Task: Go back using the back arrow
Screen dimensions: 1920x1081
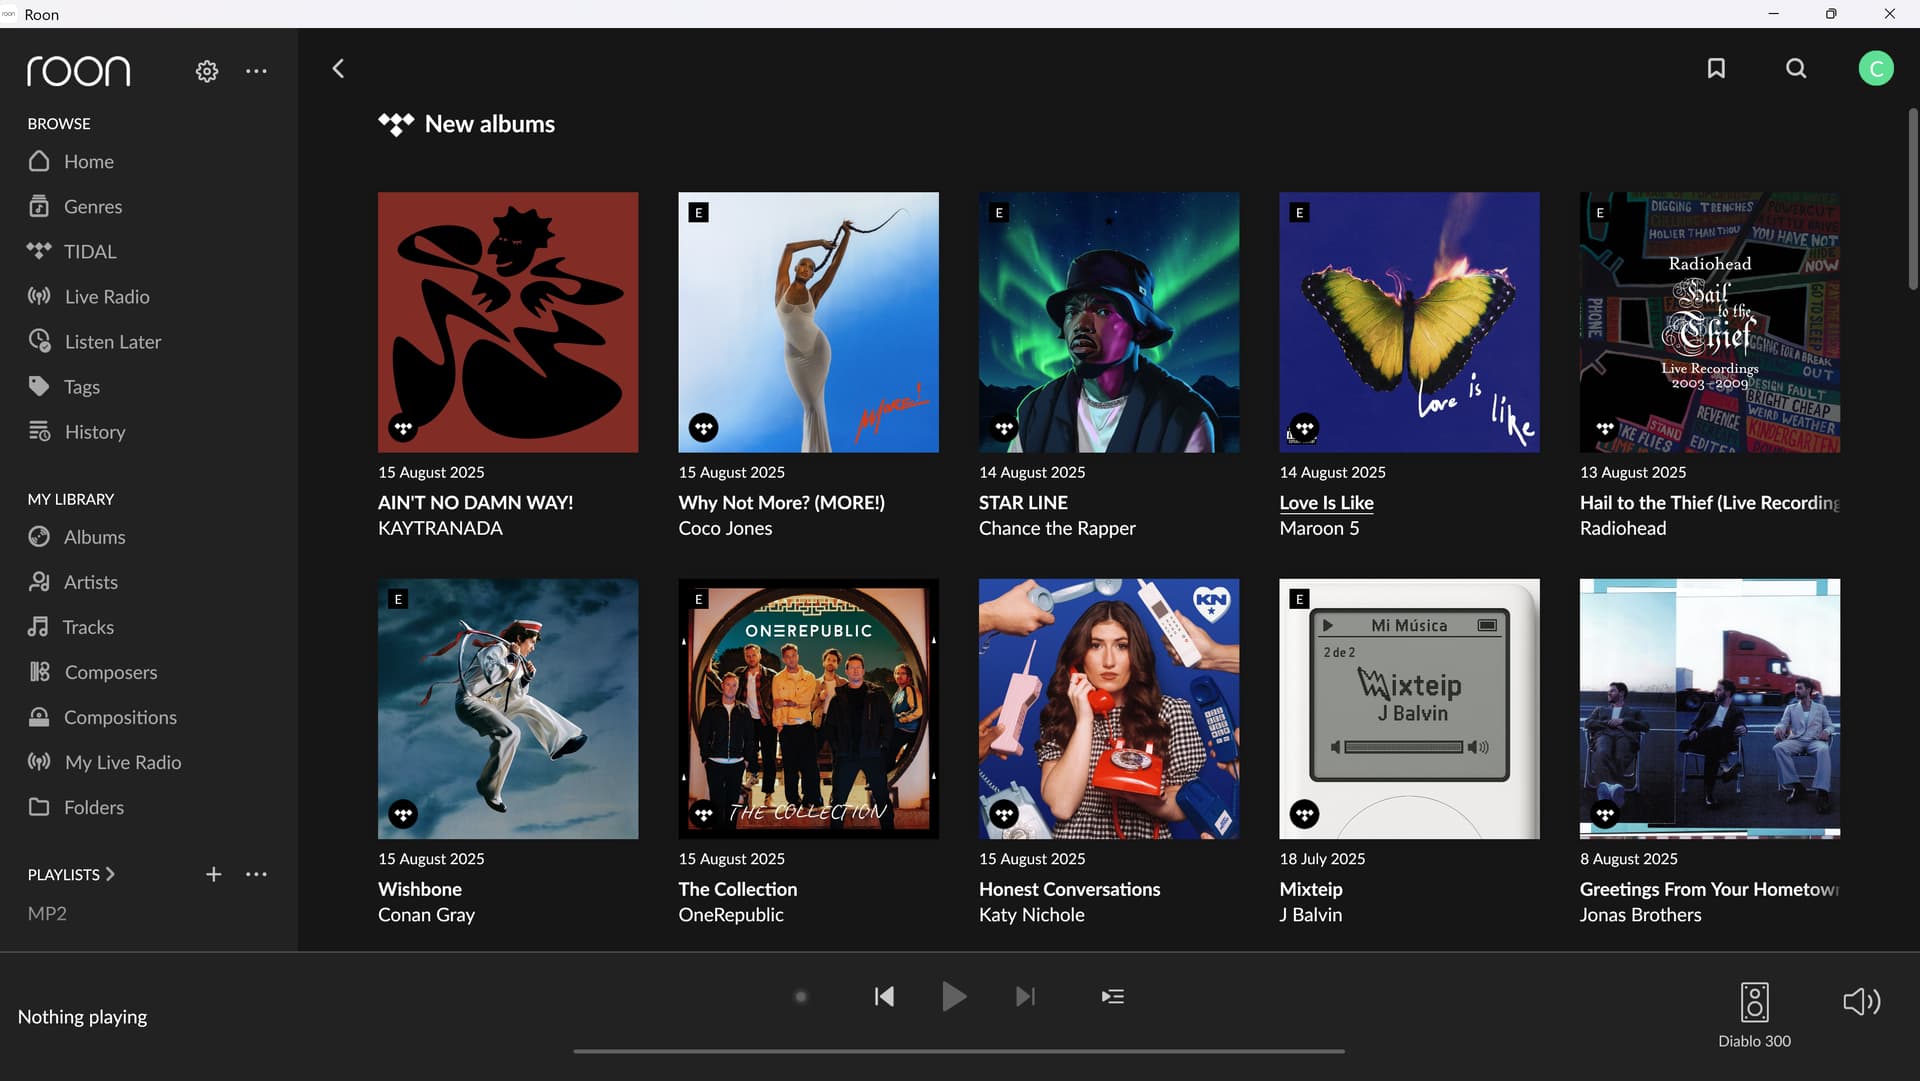Action: tap(338, 68)
